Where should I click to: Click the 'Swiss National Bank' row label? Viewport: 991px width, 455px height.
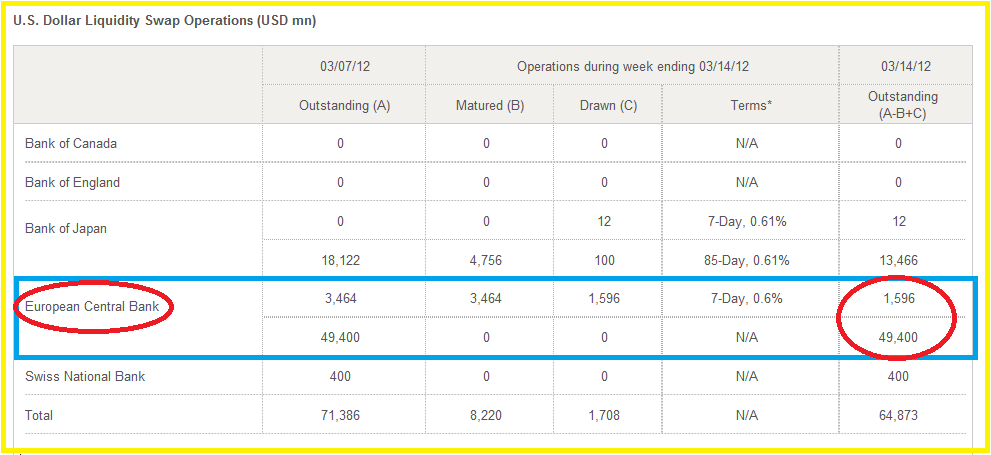pos(85,377)
